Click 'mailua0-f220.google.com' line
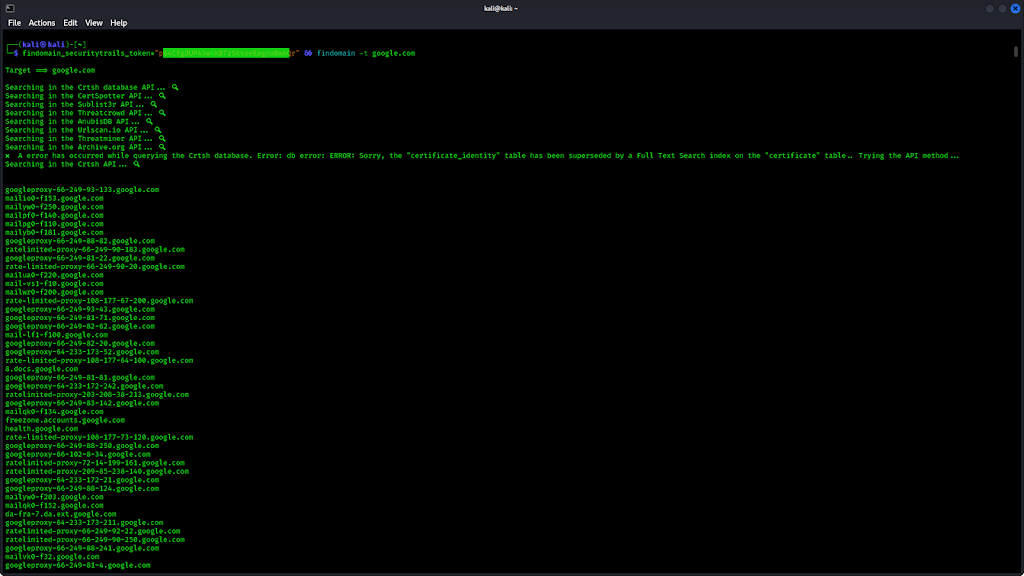 [54, 275]
